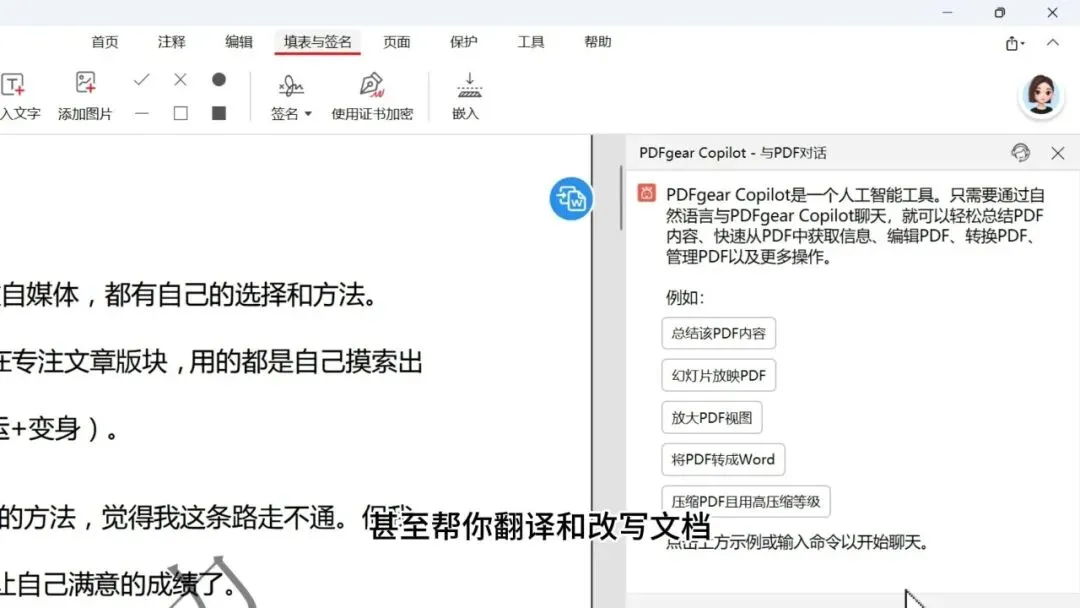Open the share export icon menu
The width and height of the screenshot is (1080, 608).
[x=1015, y=43]
